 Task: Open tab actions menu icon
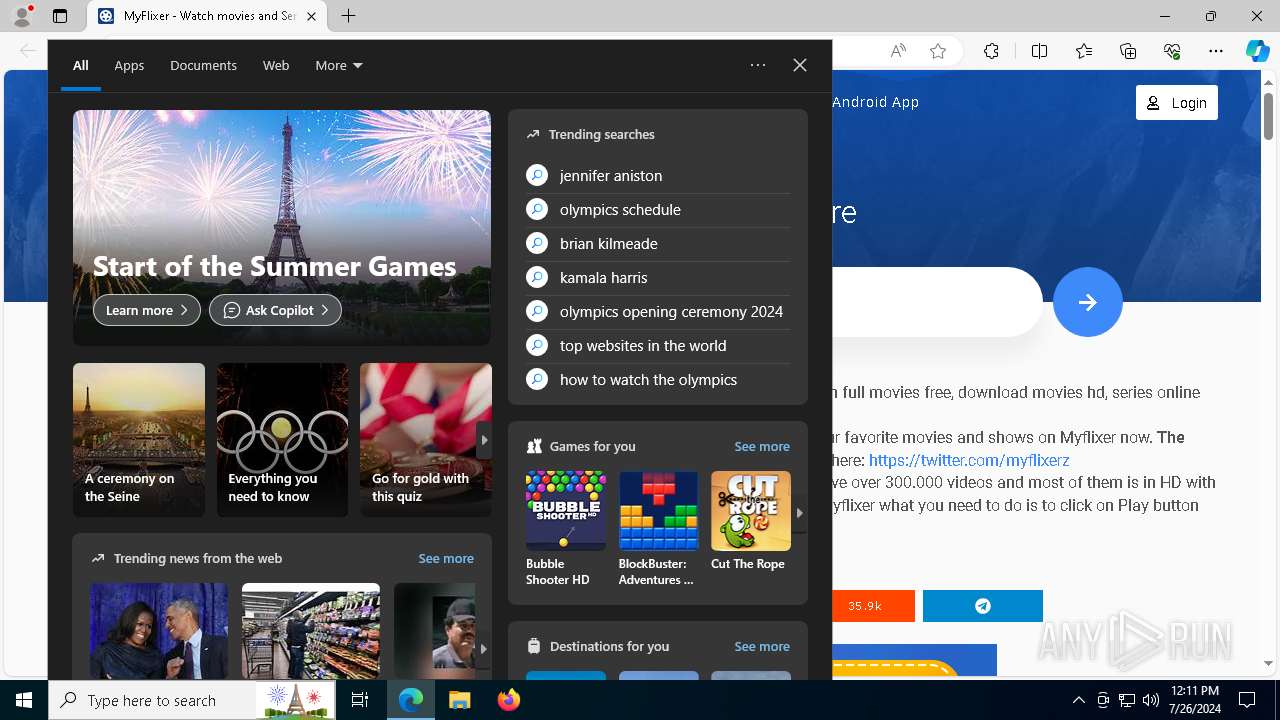(x=60, y=16)
